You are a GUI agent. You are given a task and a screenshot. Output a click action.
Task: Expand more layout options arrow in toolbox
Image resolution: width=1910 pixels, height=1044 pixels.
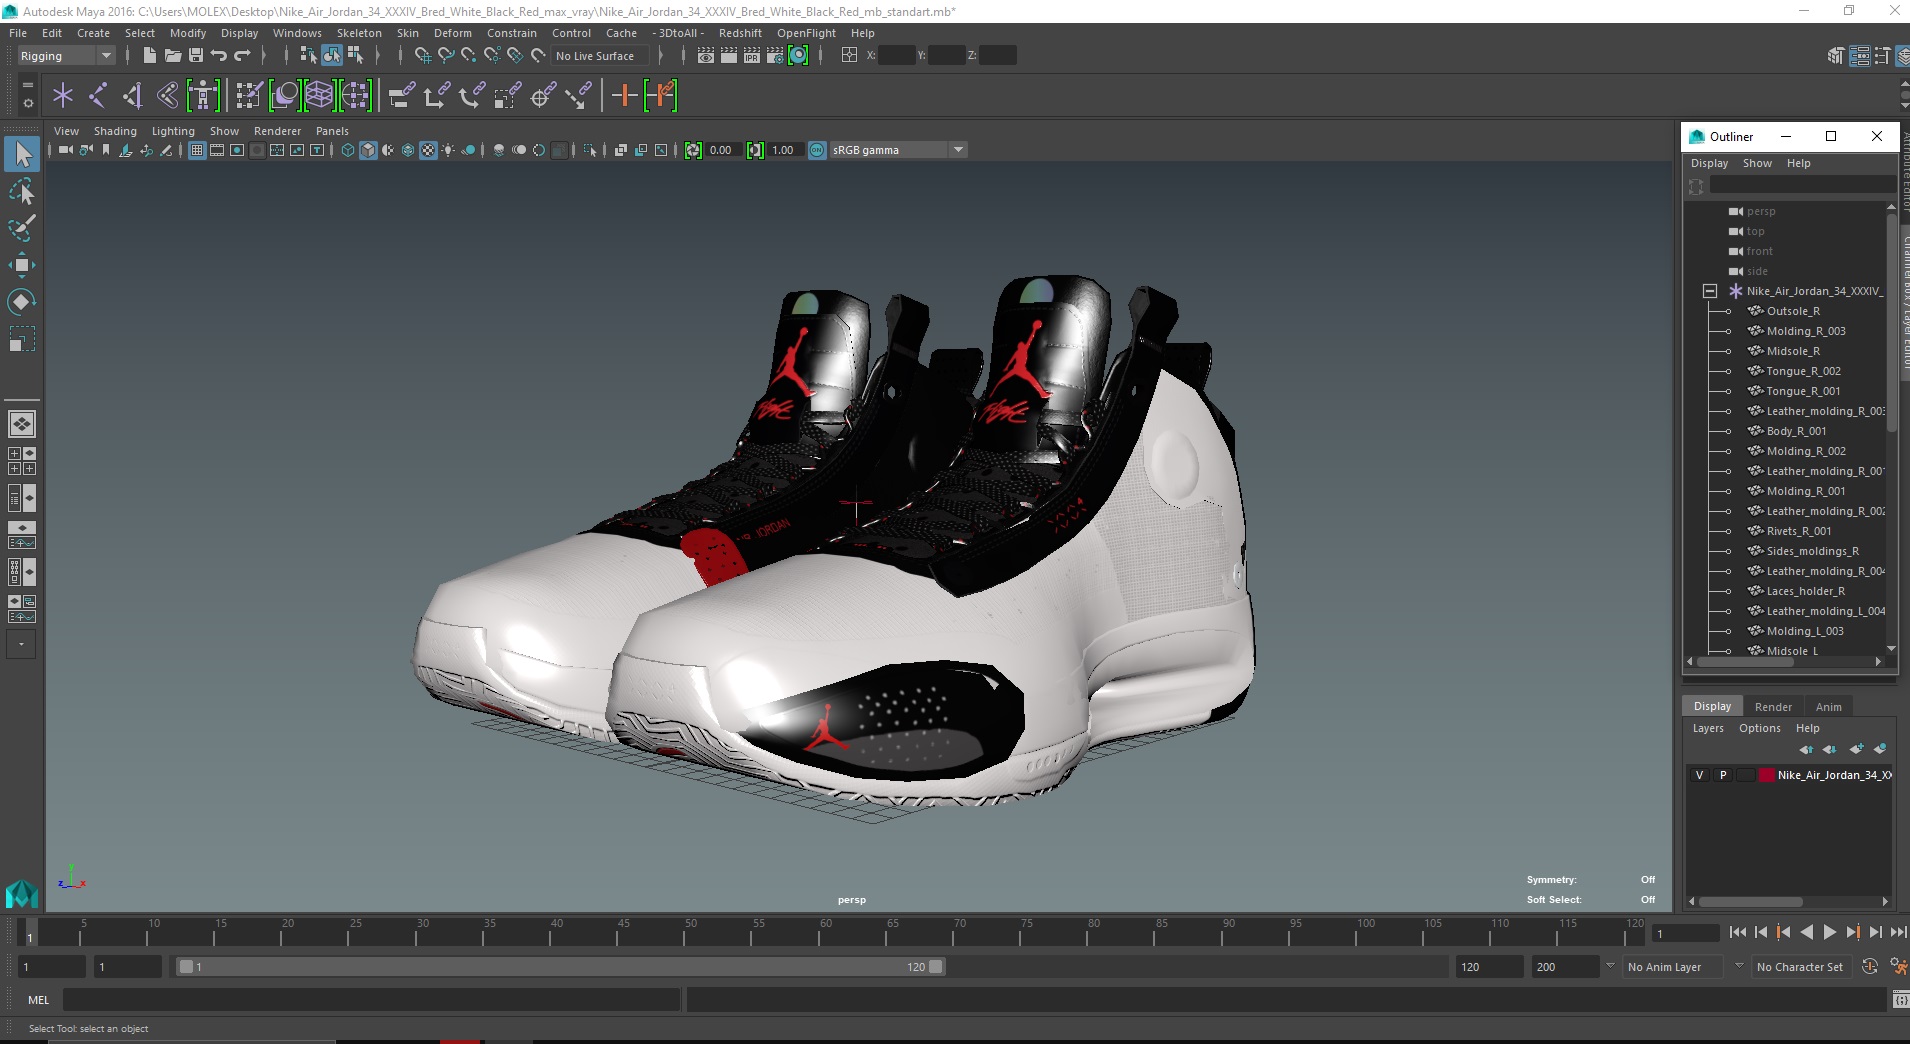[x=22, y=645]
